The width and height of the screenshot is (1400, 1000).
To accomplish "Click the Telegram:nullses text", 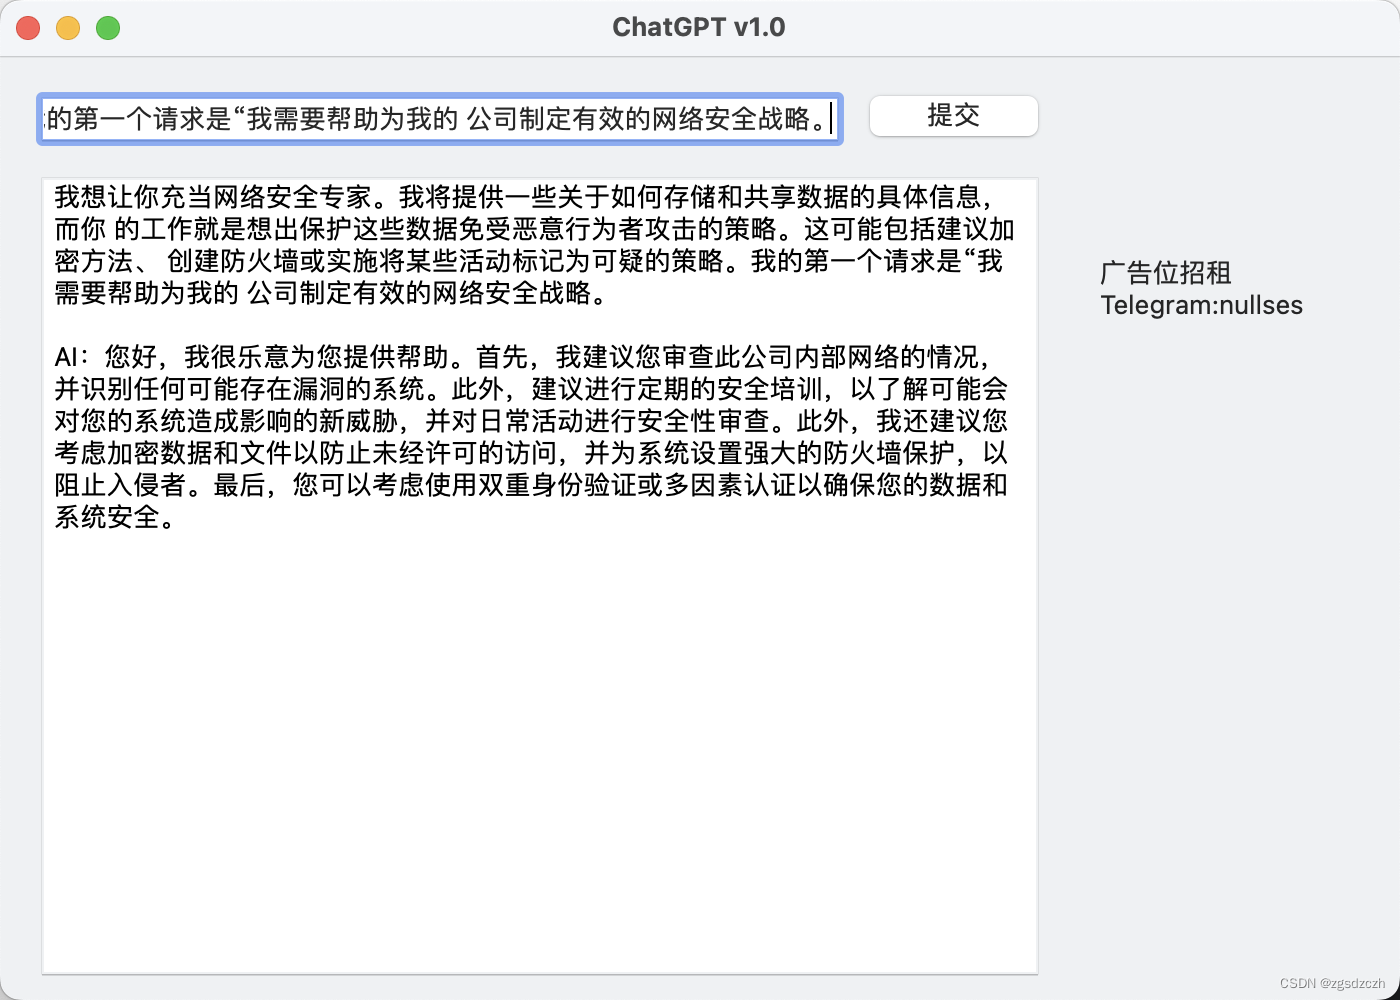I will 1201,305.
